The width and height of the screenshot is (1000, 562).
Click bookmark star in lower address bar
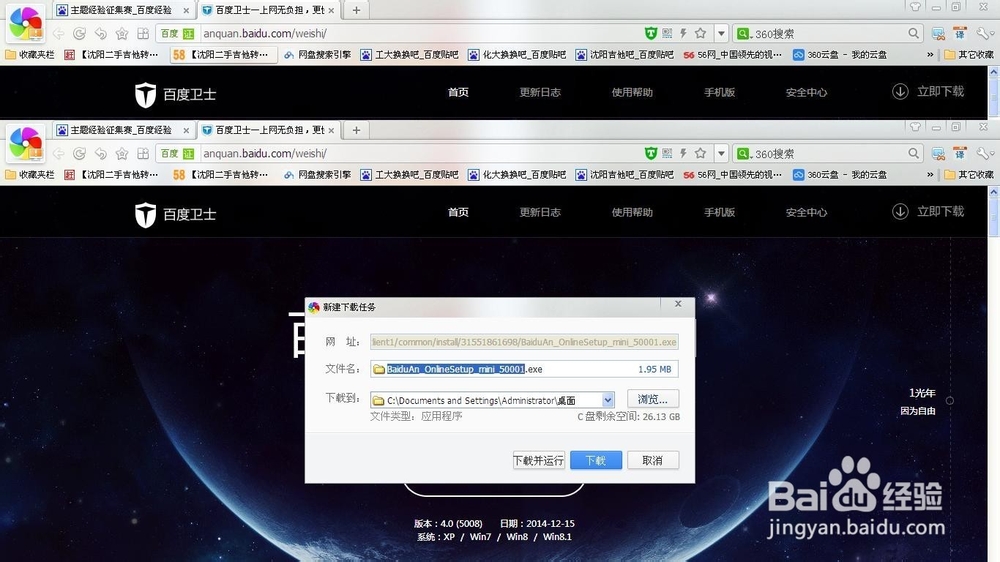pyautogui.click(x=700, y=153)
